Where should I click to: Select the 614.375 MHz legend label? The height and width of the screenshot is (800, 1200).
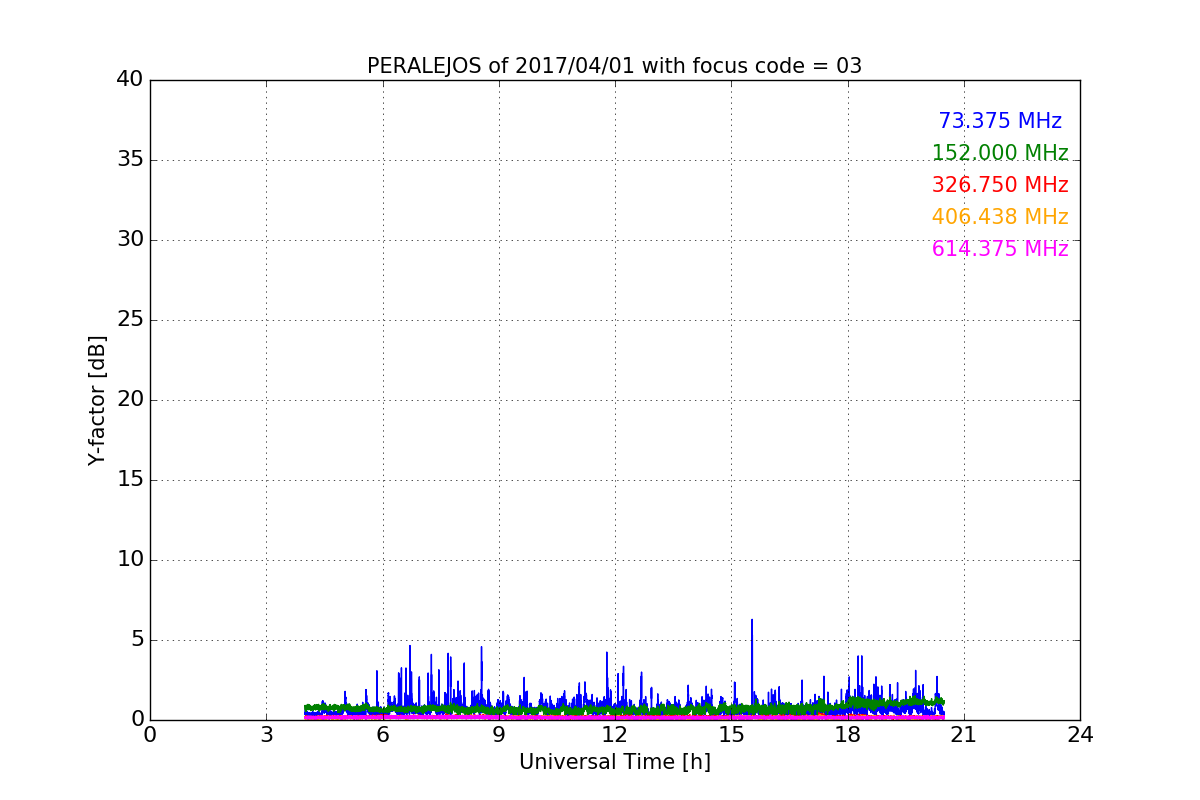[x=1000, y=249]
